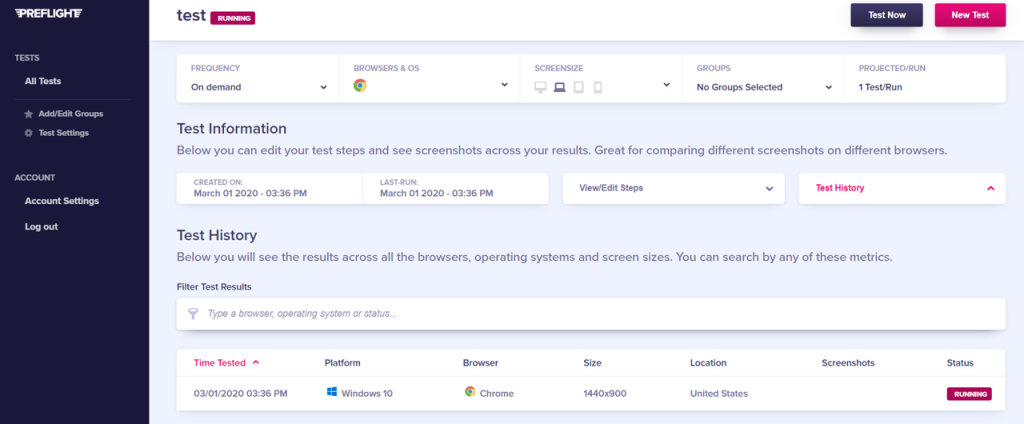The width and height of the screenshot is (1024, 424).
Task: Click the 1 Test/Run projected value
Action: click(880, 87)
